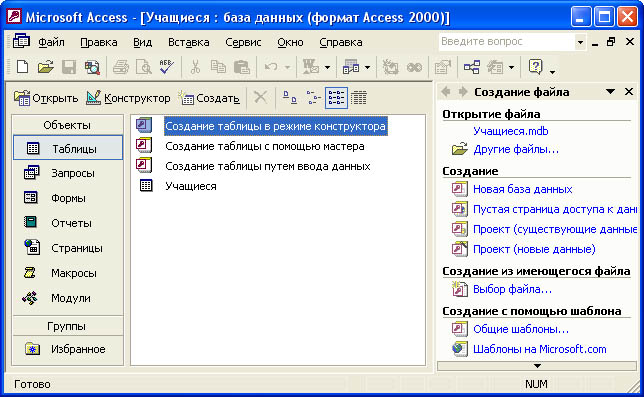Click Шаблоны на Microsoft.com link
Image resolution: width=644 pixels, height=397 pixels.
540,349
